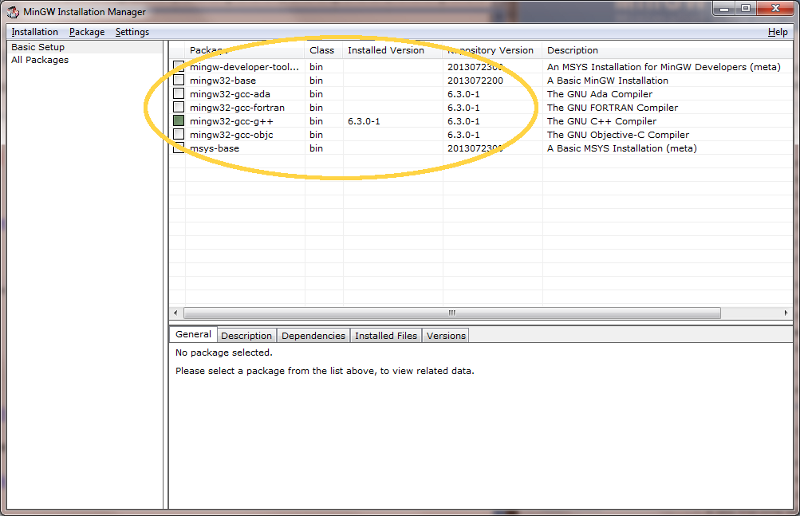Switch to the General tab
Screen dimensions: 800x516
pos(193,334)
